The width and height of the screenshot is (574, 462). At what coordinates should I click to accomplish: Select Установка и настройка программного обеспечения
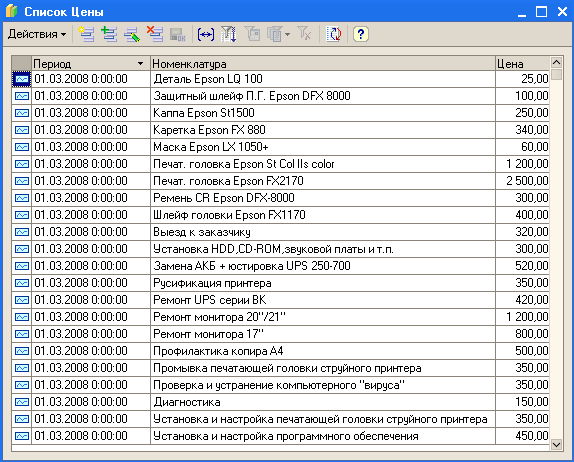pos(323,436)
